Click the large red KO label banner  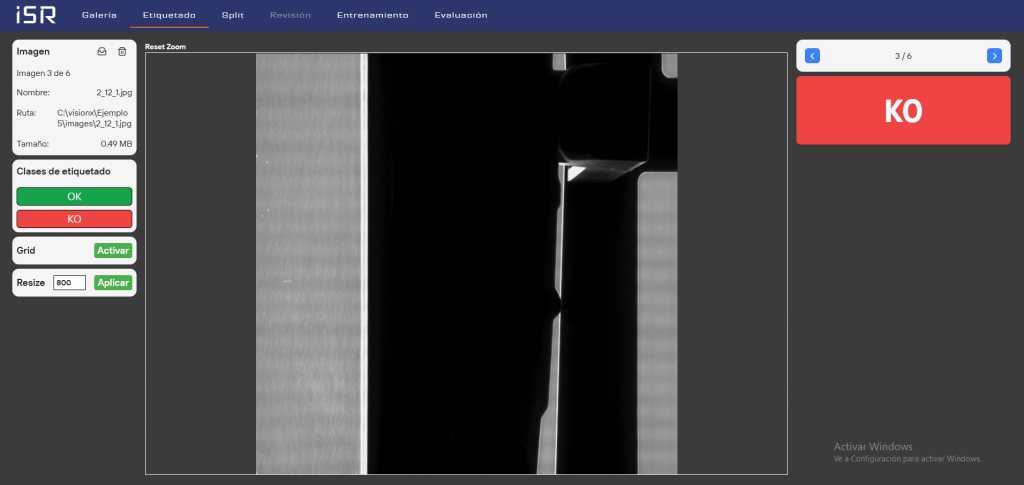[x=903, y=111]
